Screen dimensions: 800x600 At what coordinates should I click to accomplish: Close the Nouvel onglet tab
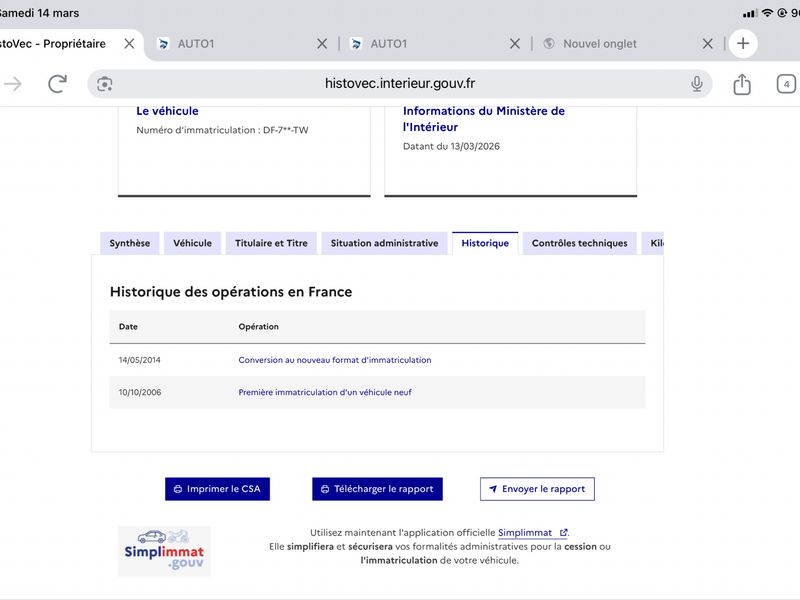pos(707,43)
